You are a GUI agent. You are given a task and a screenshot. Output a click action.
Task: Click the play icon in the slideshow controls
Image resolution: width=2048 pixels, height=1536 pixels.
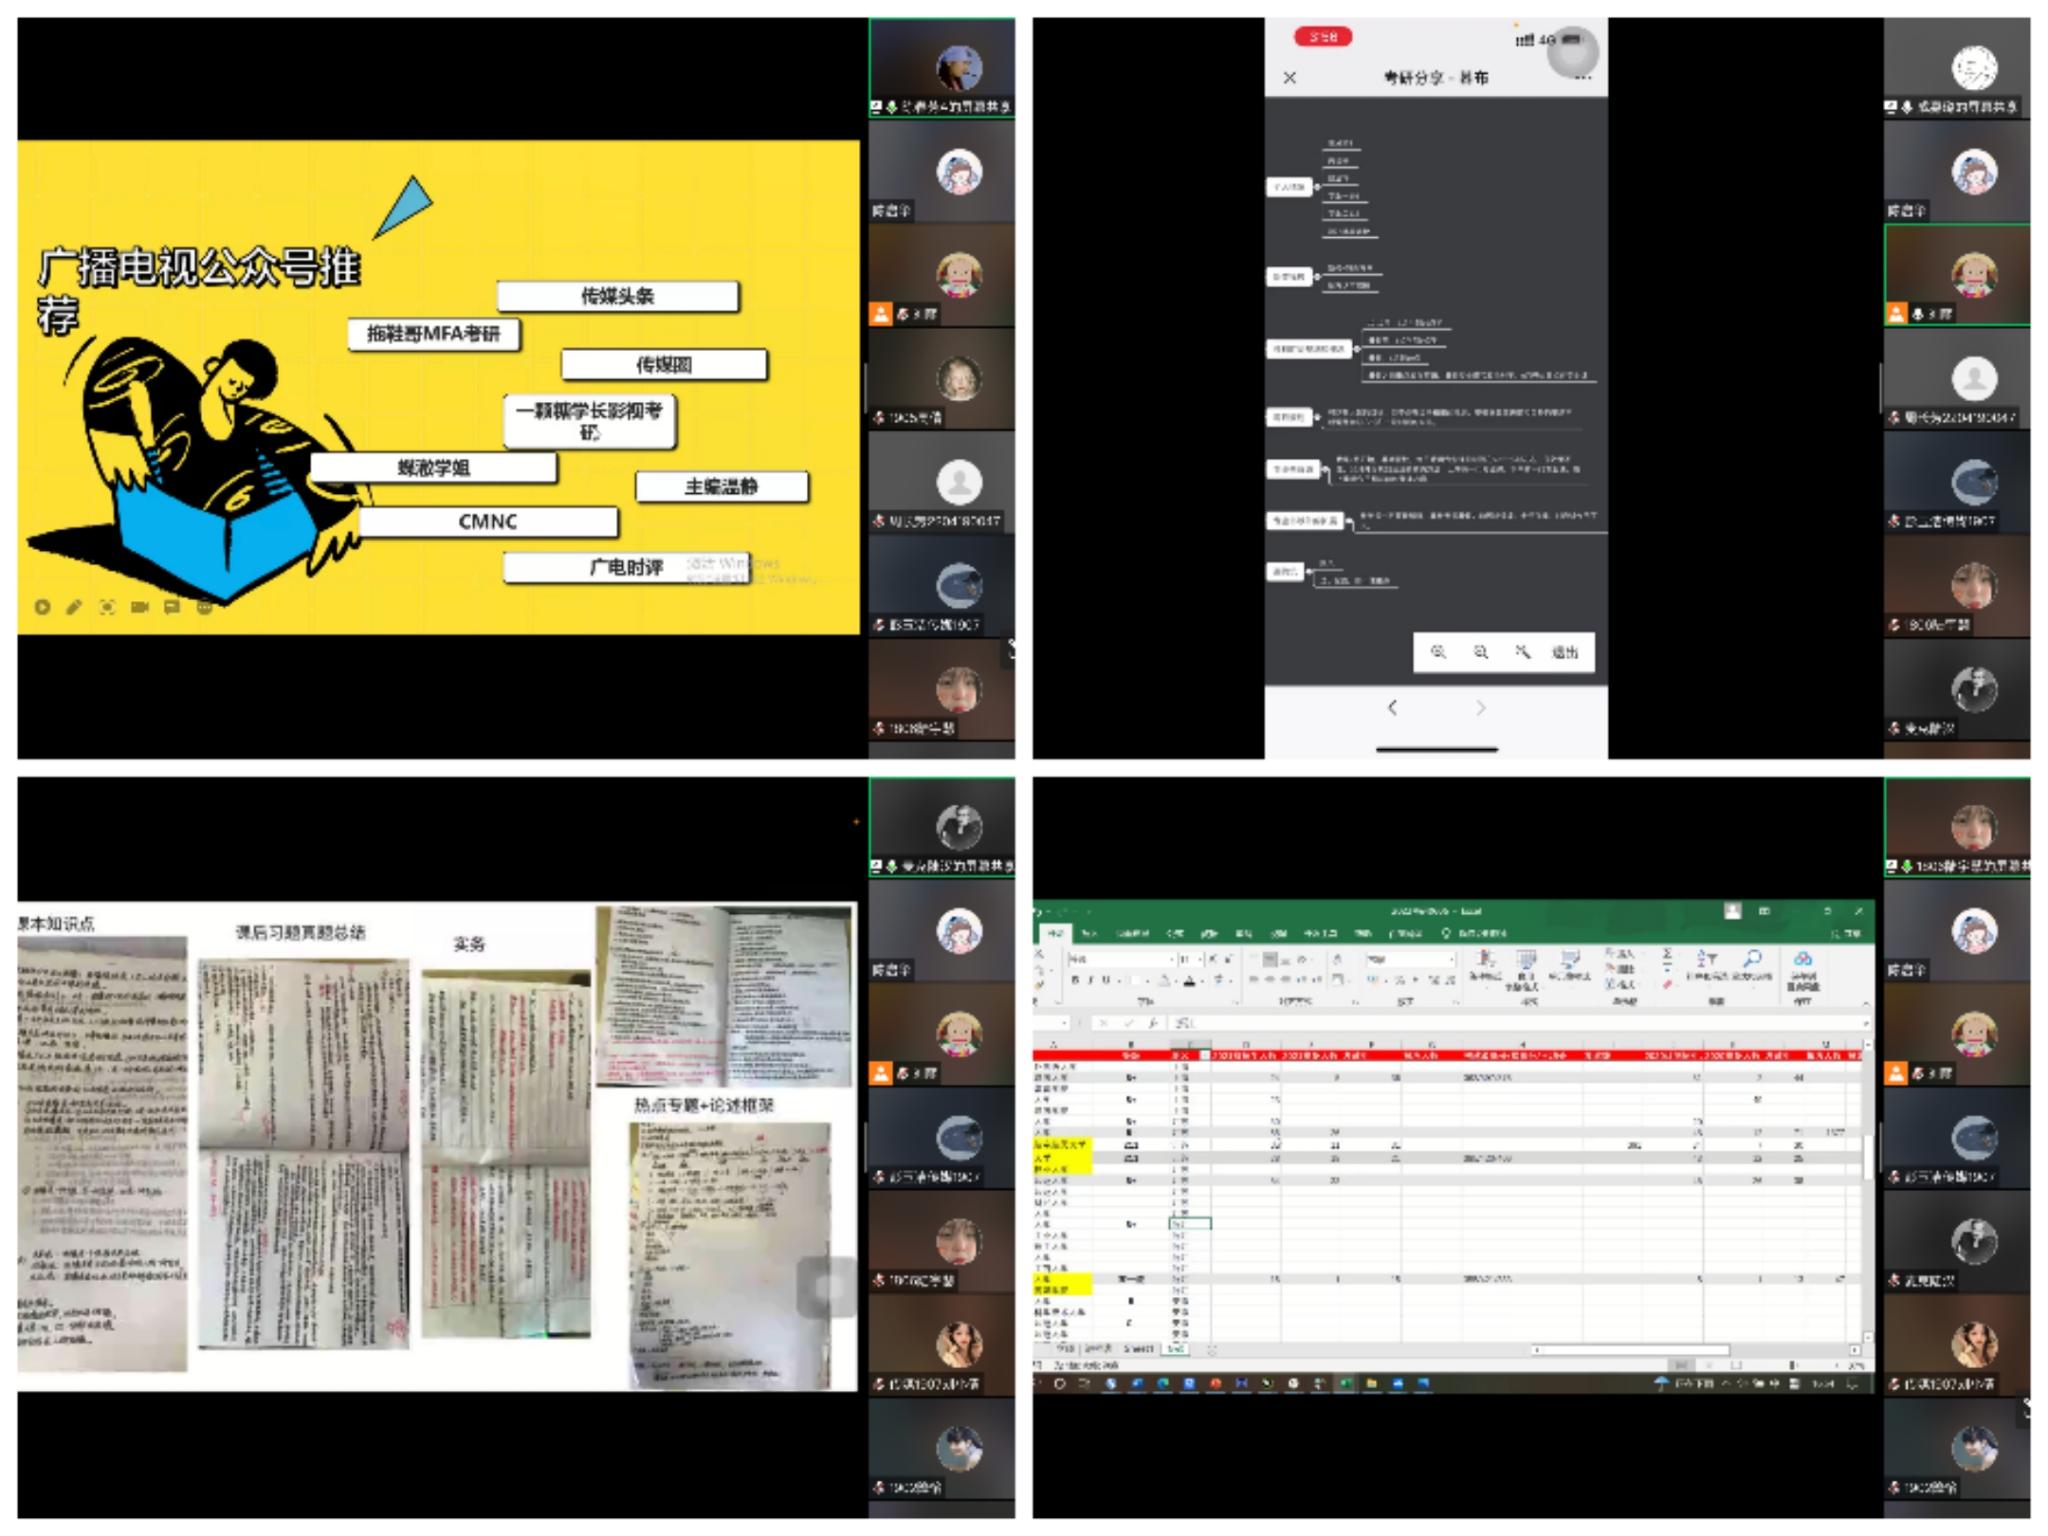[x=42, y=607]
